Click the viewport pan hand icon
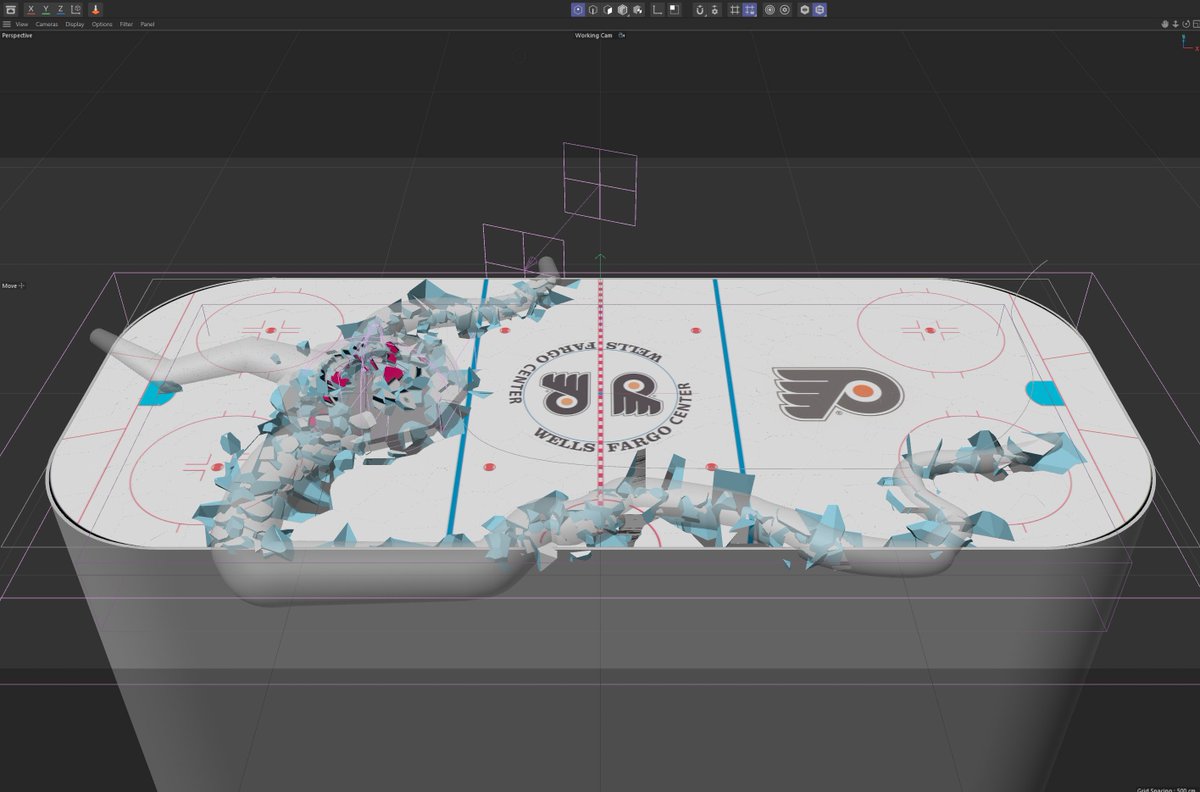The width and height of the screenshot is (1200, 792). 1164,24
